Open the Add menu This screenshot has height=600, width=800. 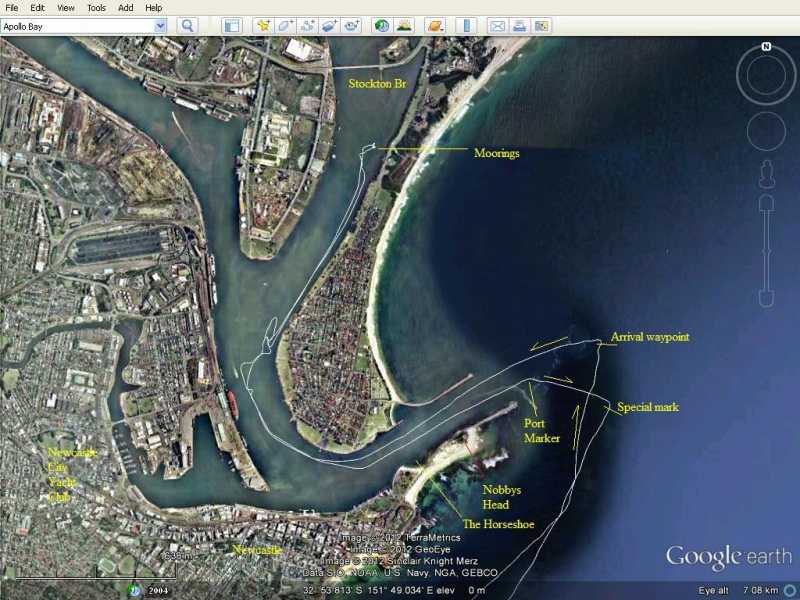[124, 6]
